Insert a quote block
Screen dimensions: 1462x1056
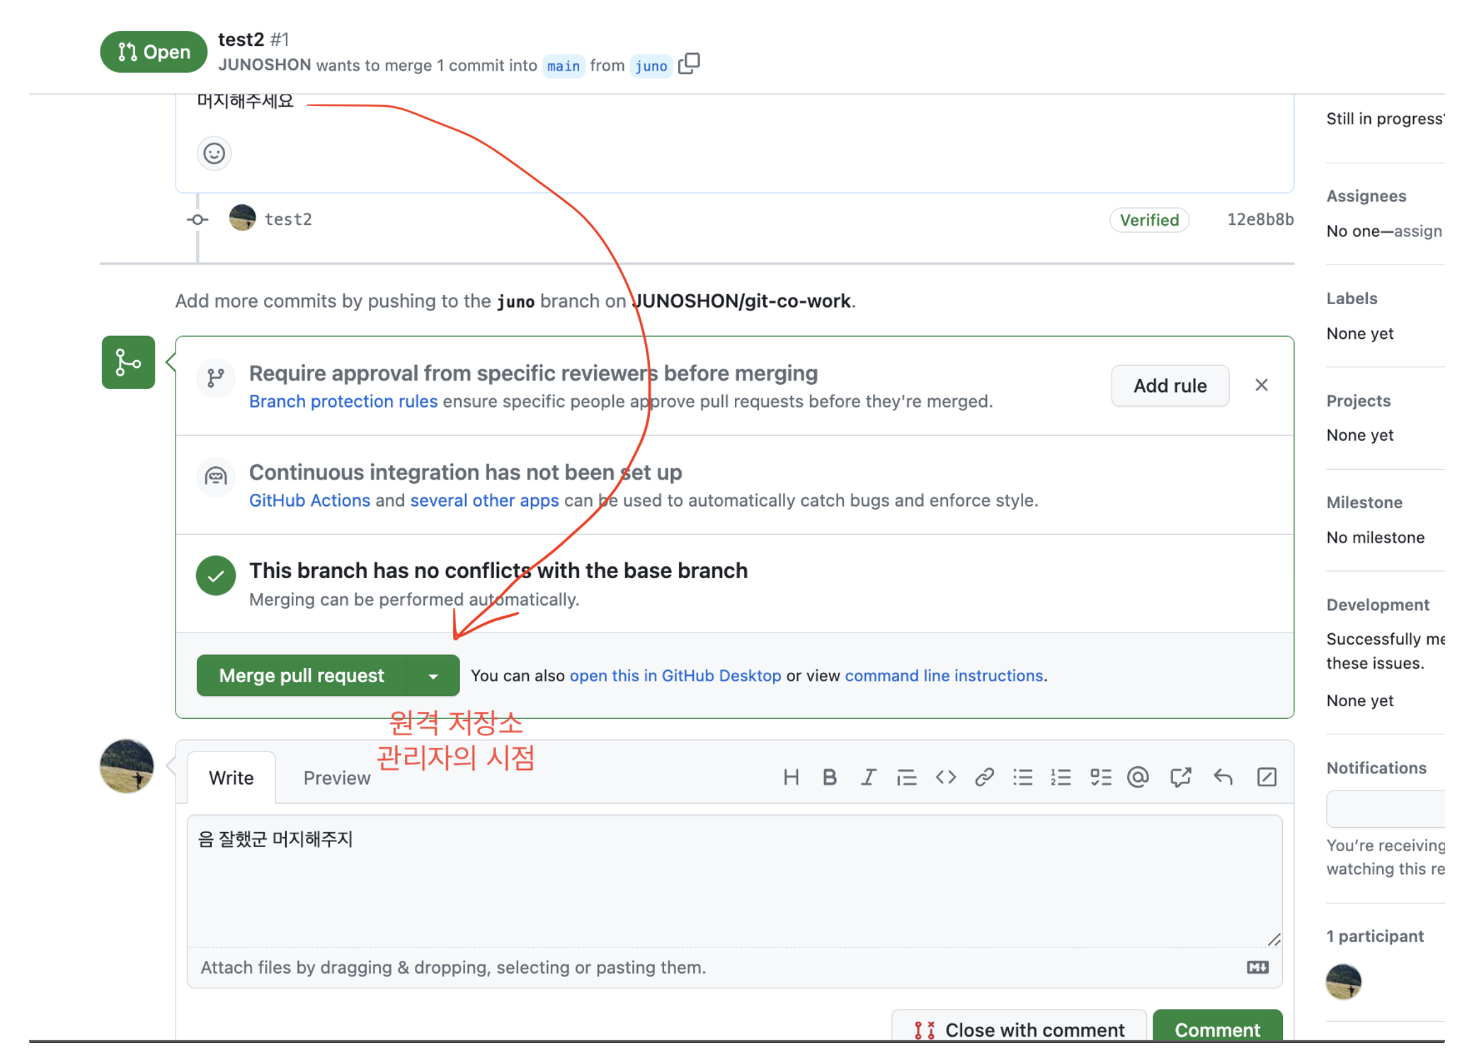tap(907, 777)
